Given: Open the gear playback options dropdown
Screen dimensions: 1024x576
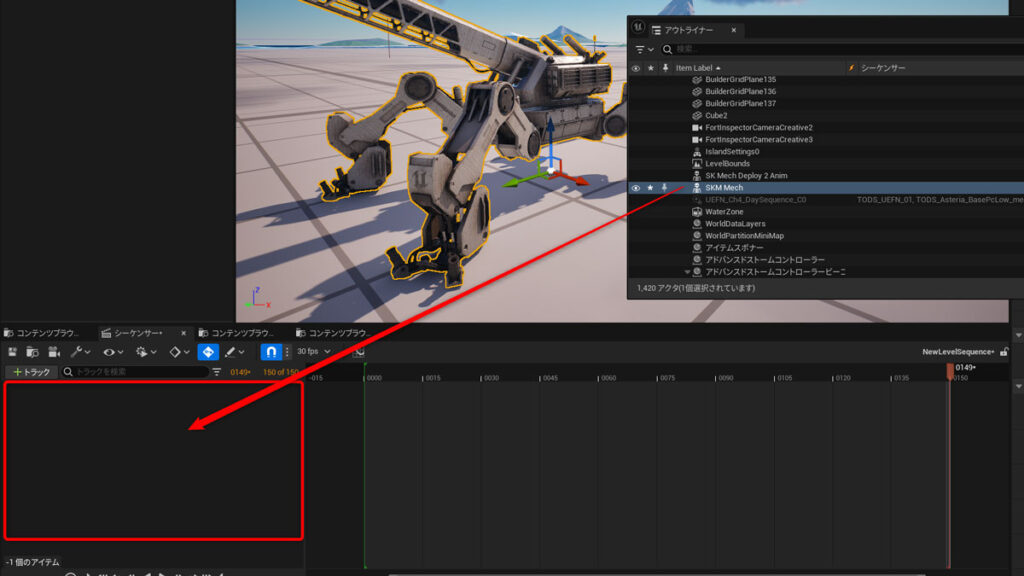Looking at the screenshot, I should [x=146, y=352].
